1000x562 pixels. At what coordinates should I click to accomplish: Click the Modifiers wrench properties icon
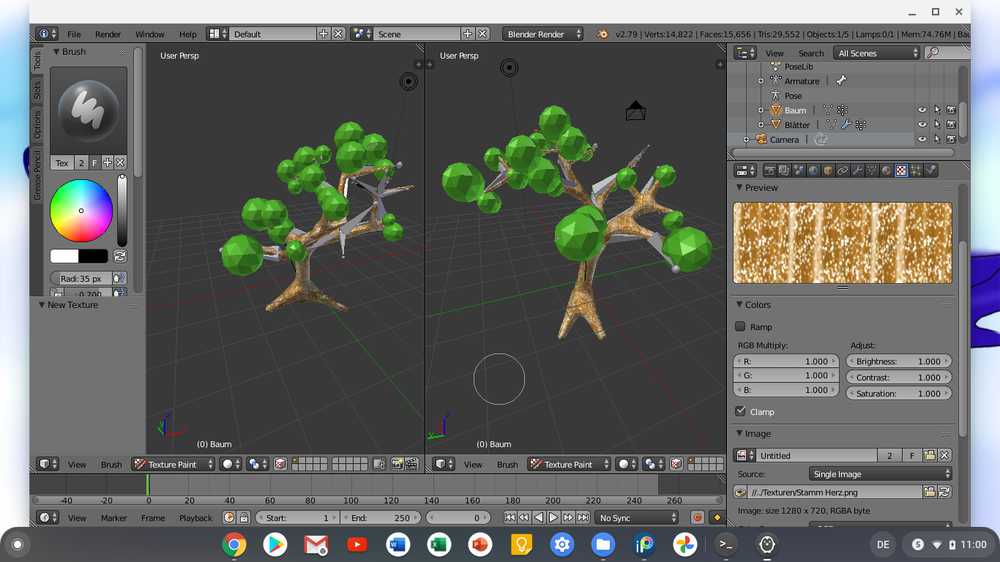858,170
